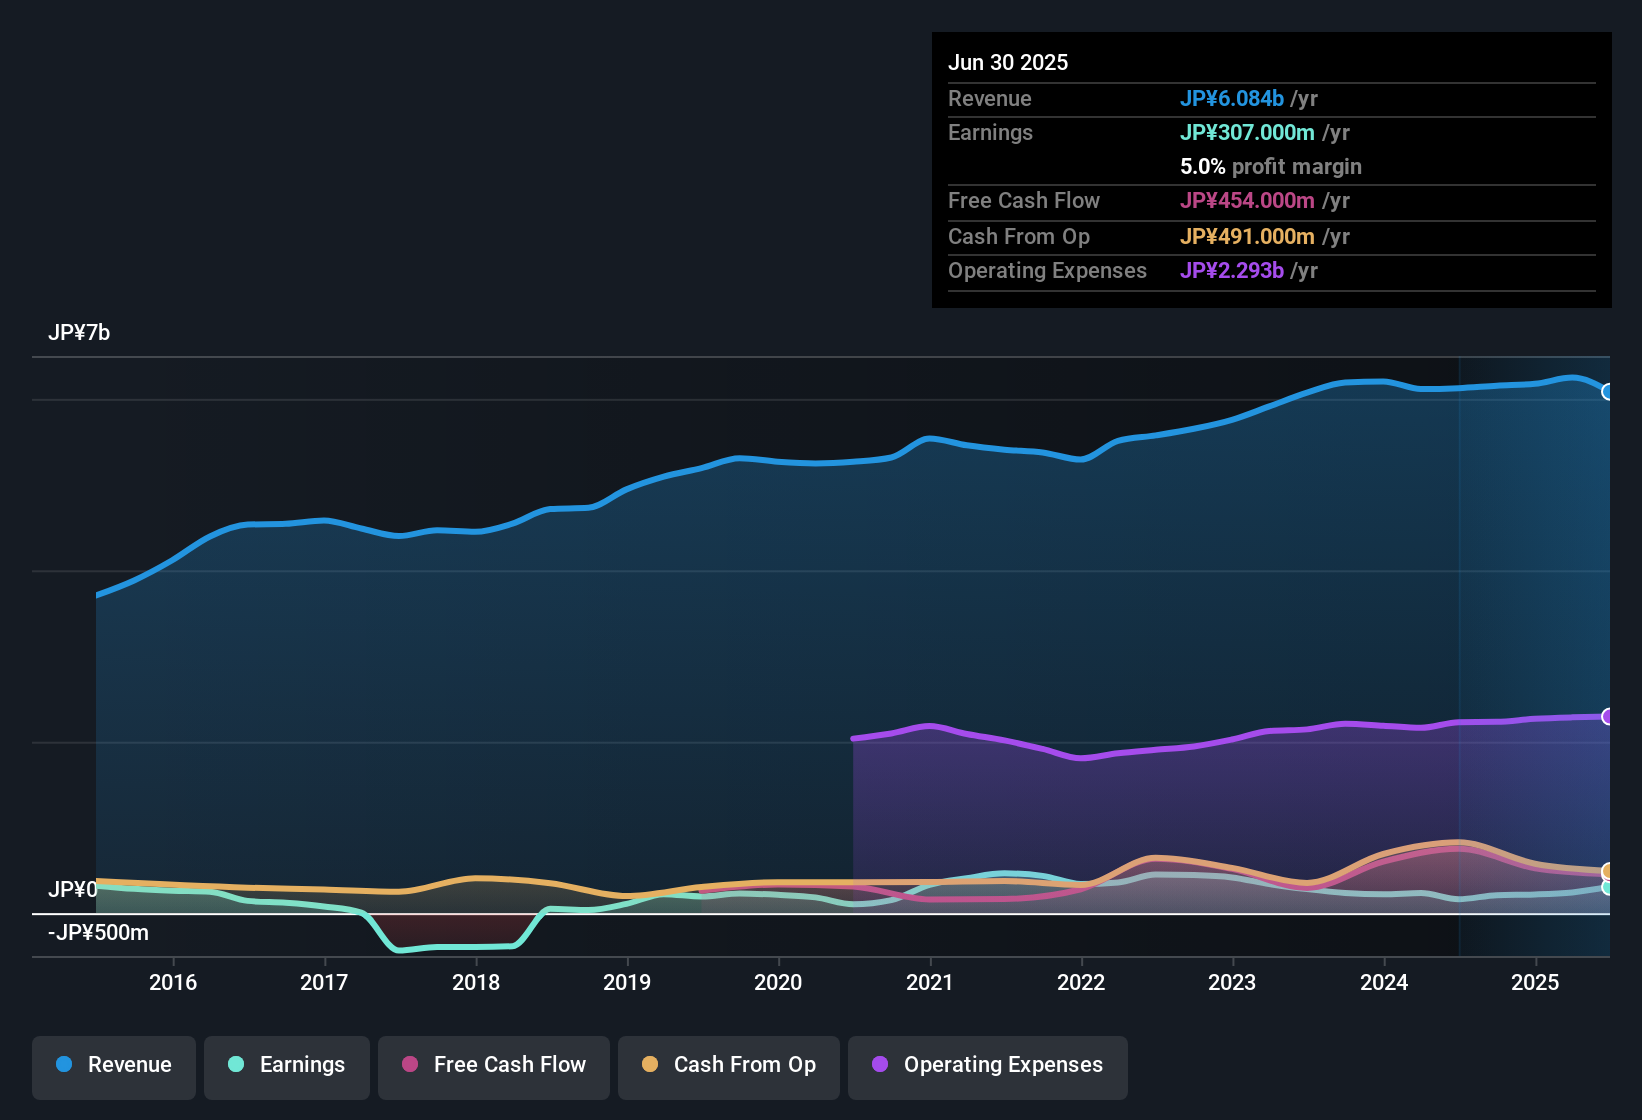Screen dimensions: 1642x1120
Task: Click the 2024 x-axis label
Action: (x=1384, y=982)
